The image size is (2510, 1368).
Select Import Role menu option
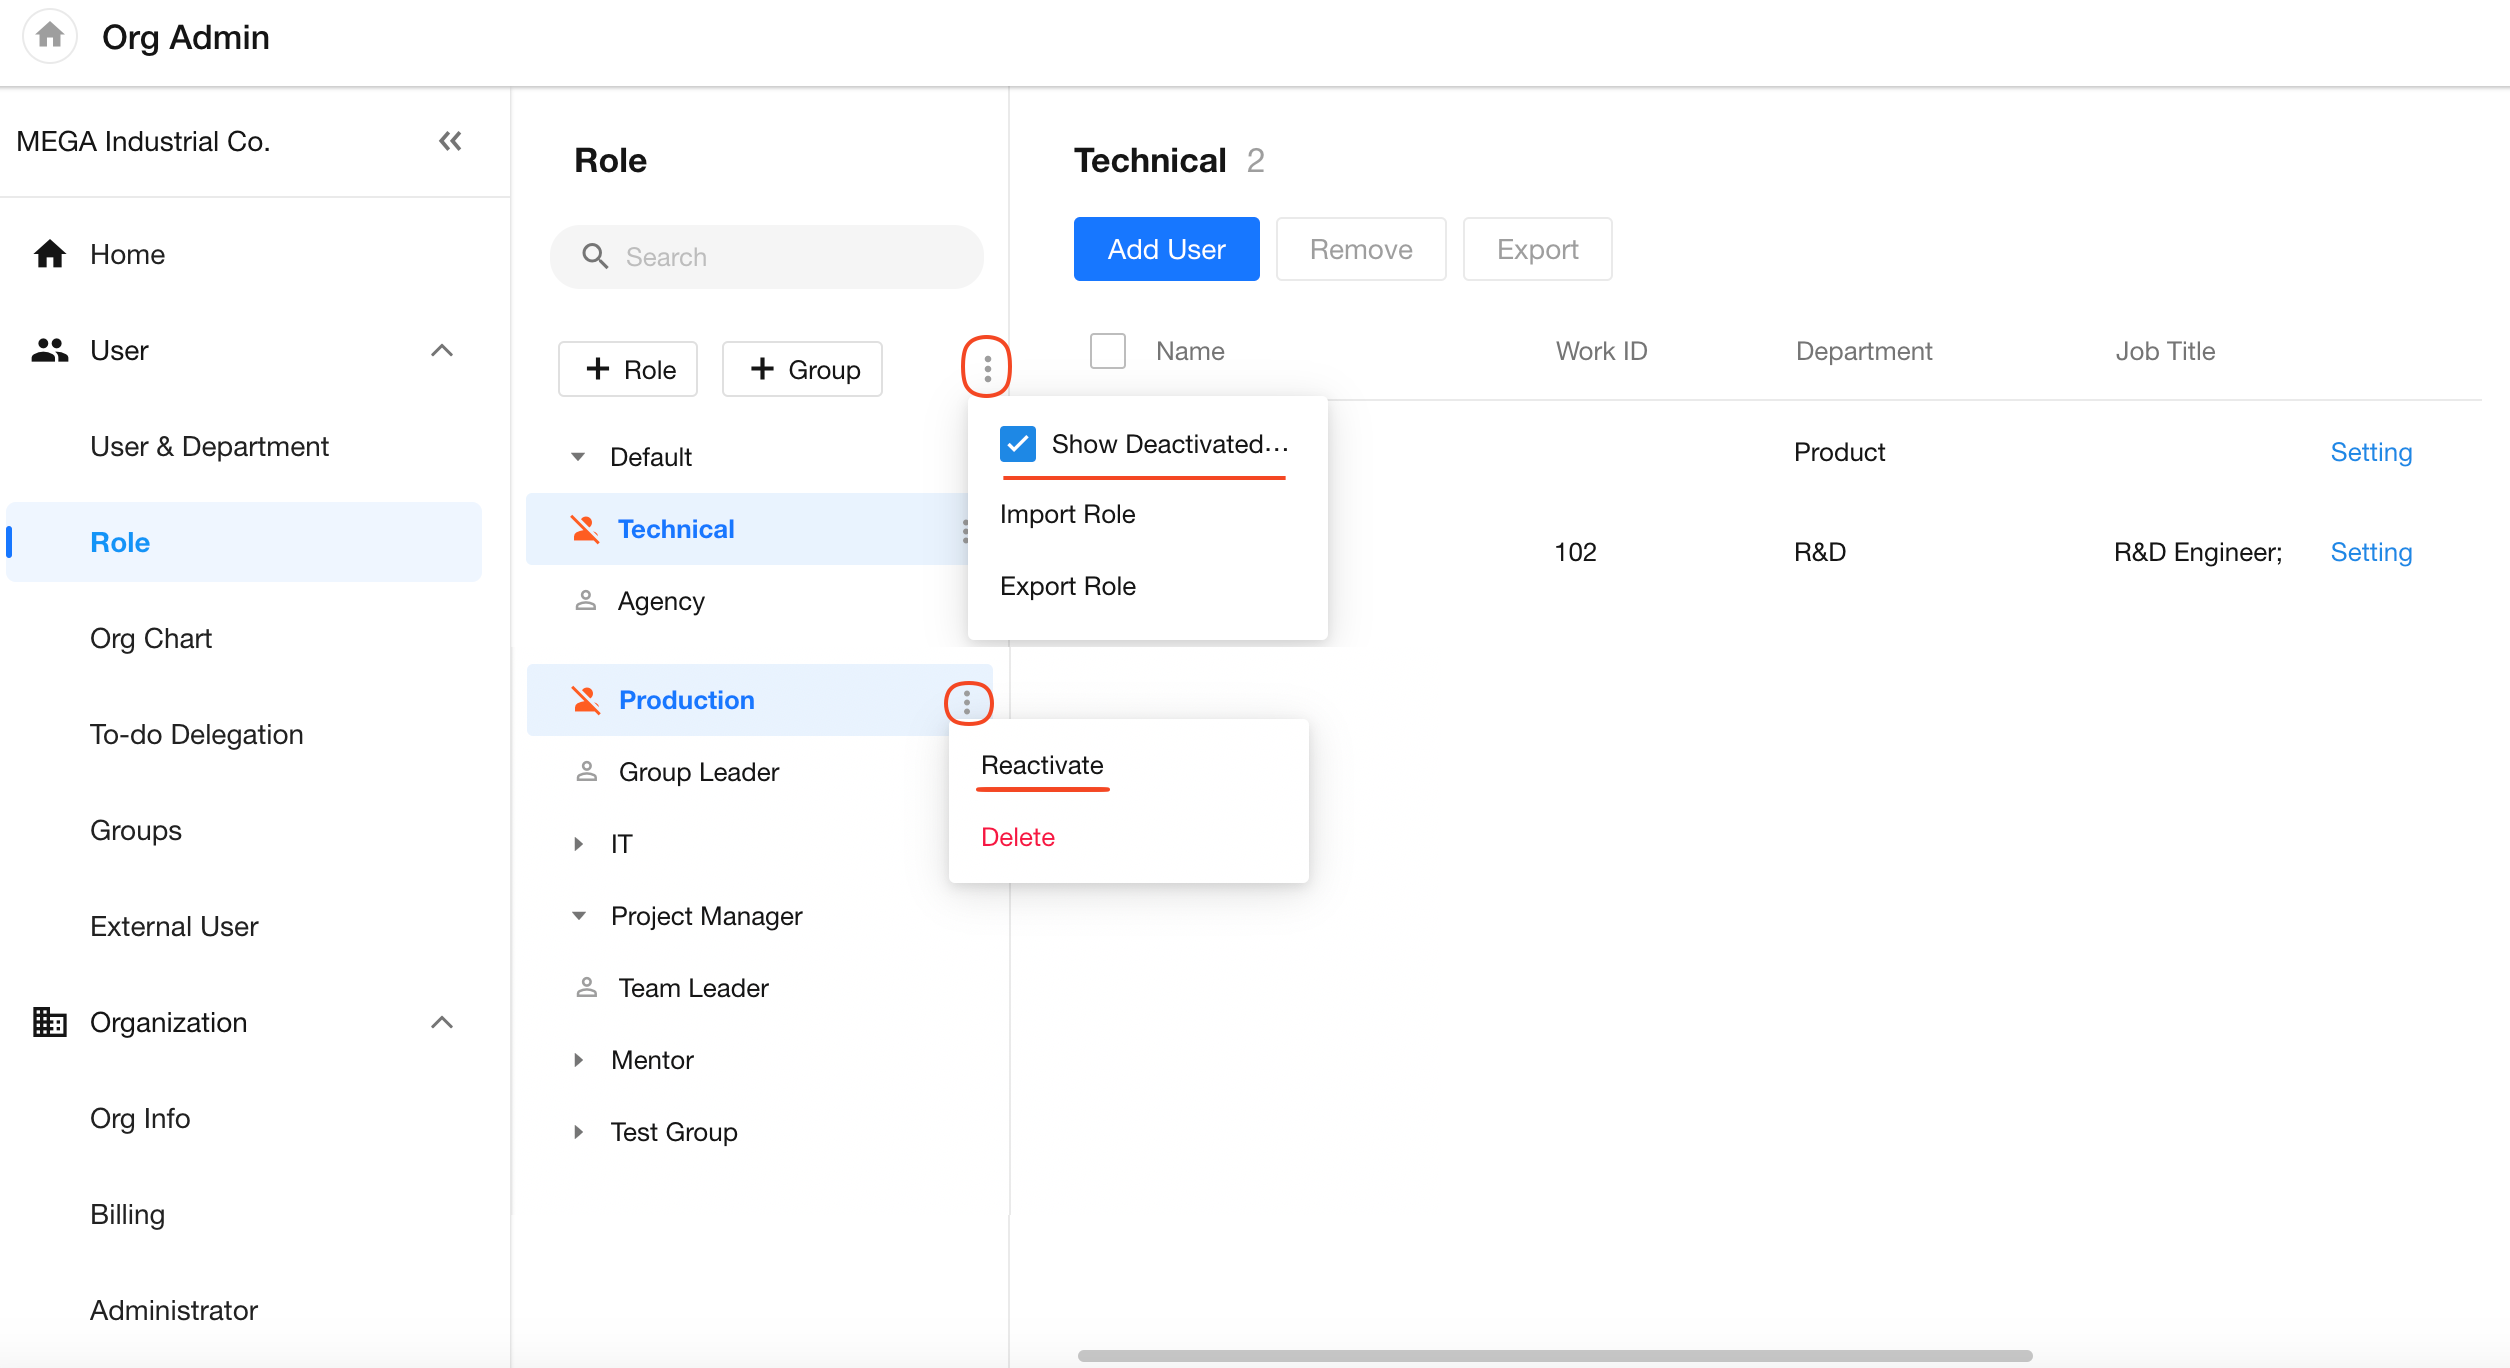click(x=1067, y=514)
